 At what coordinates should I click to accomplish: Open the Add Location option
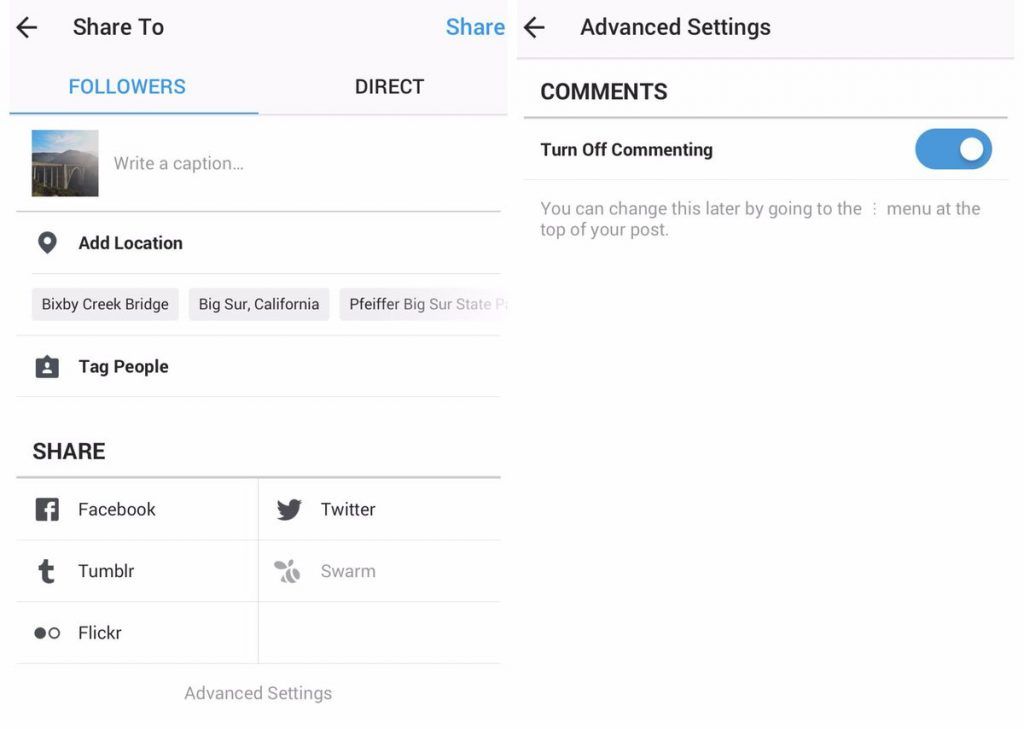point(131,243)
